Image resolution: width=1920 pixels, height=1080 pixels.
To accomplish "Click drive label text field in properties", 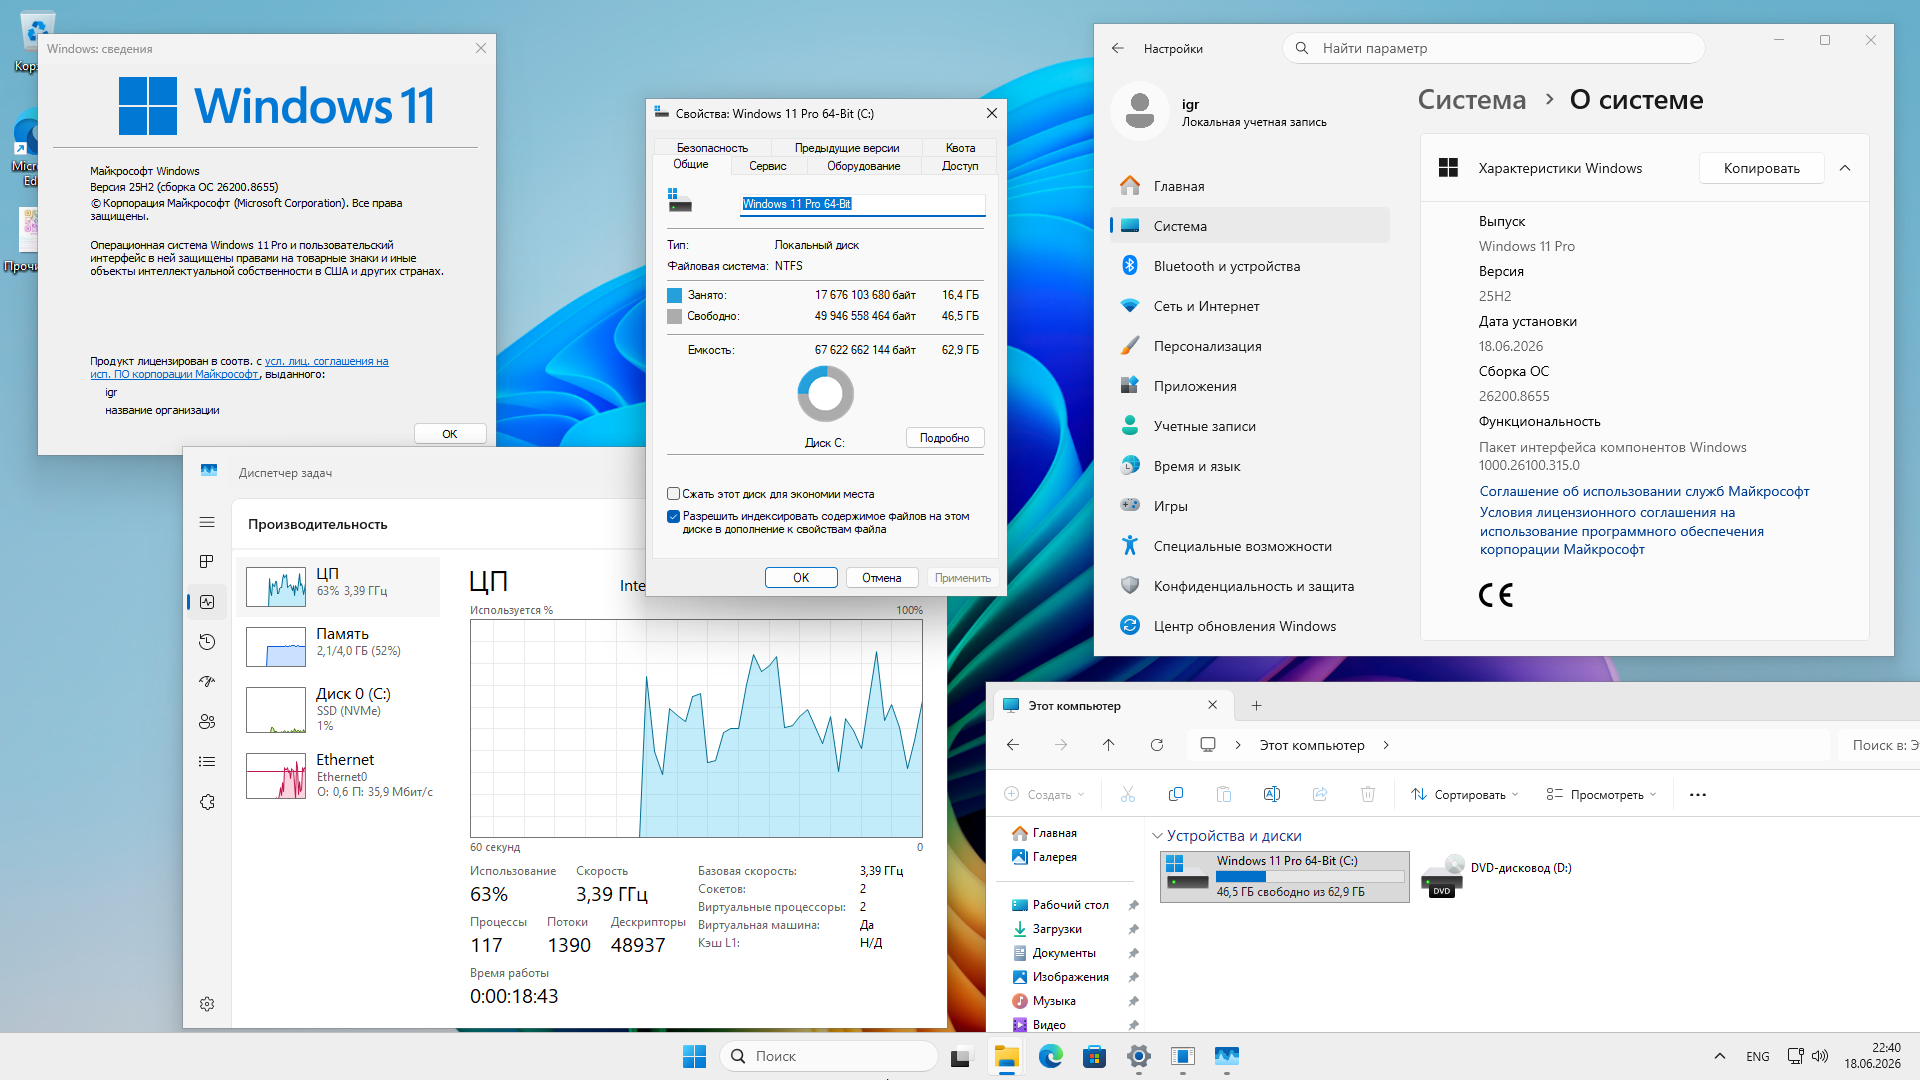I will (863, 204).
